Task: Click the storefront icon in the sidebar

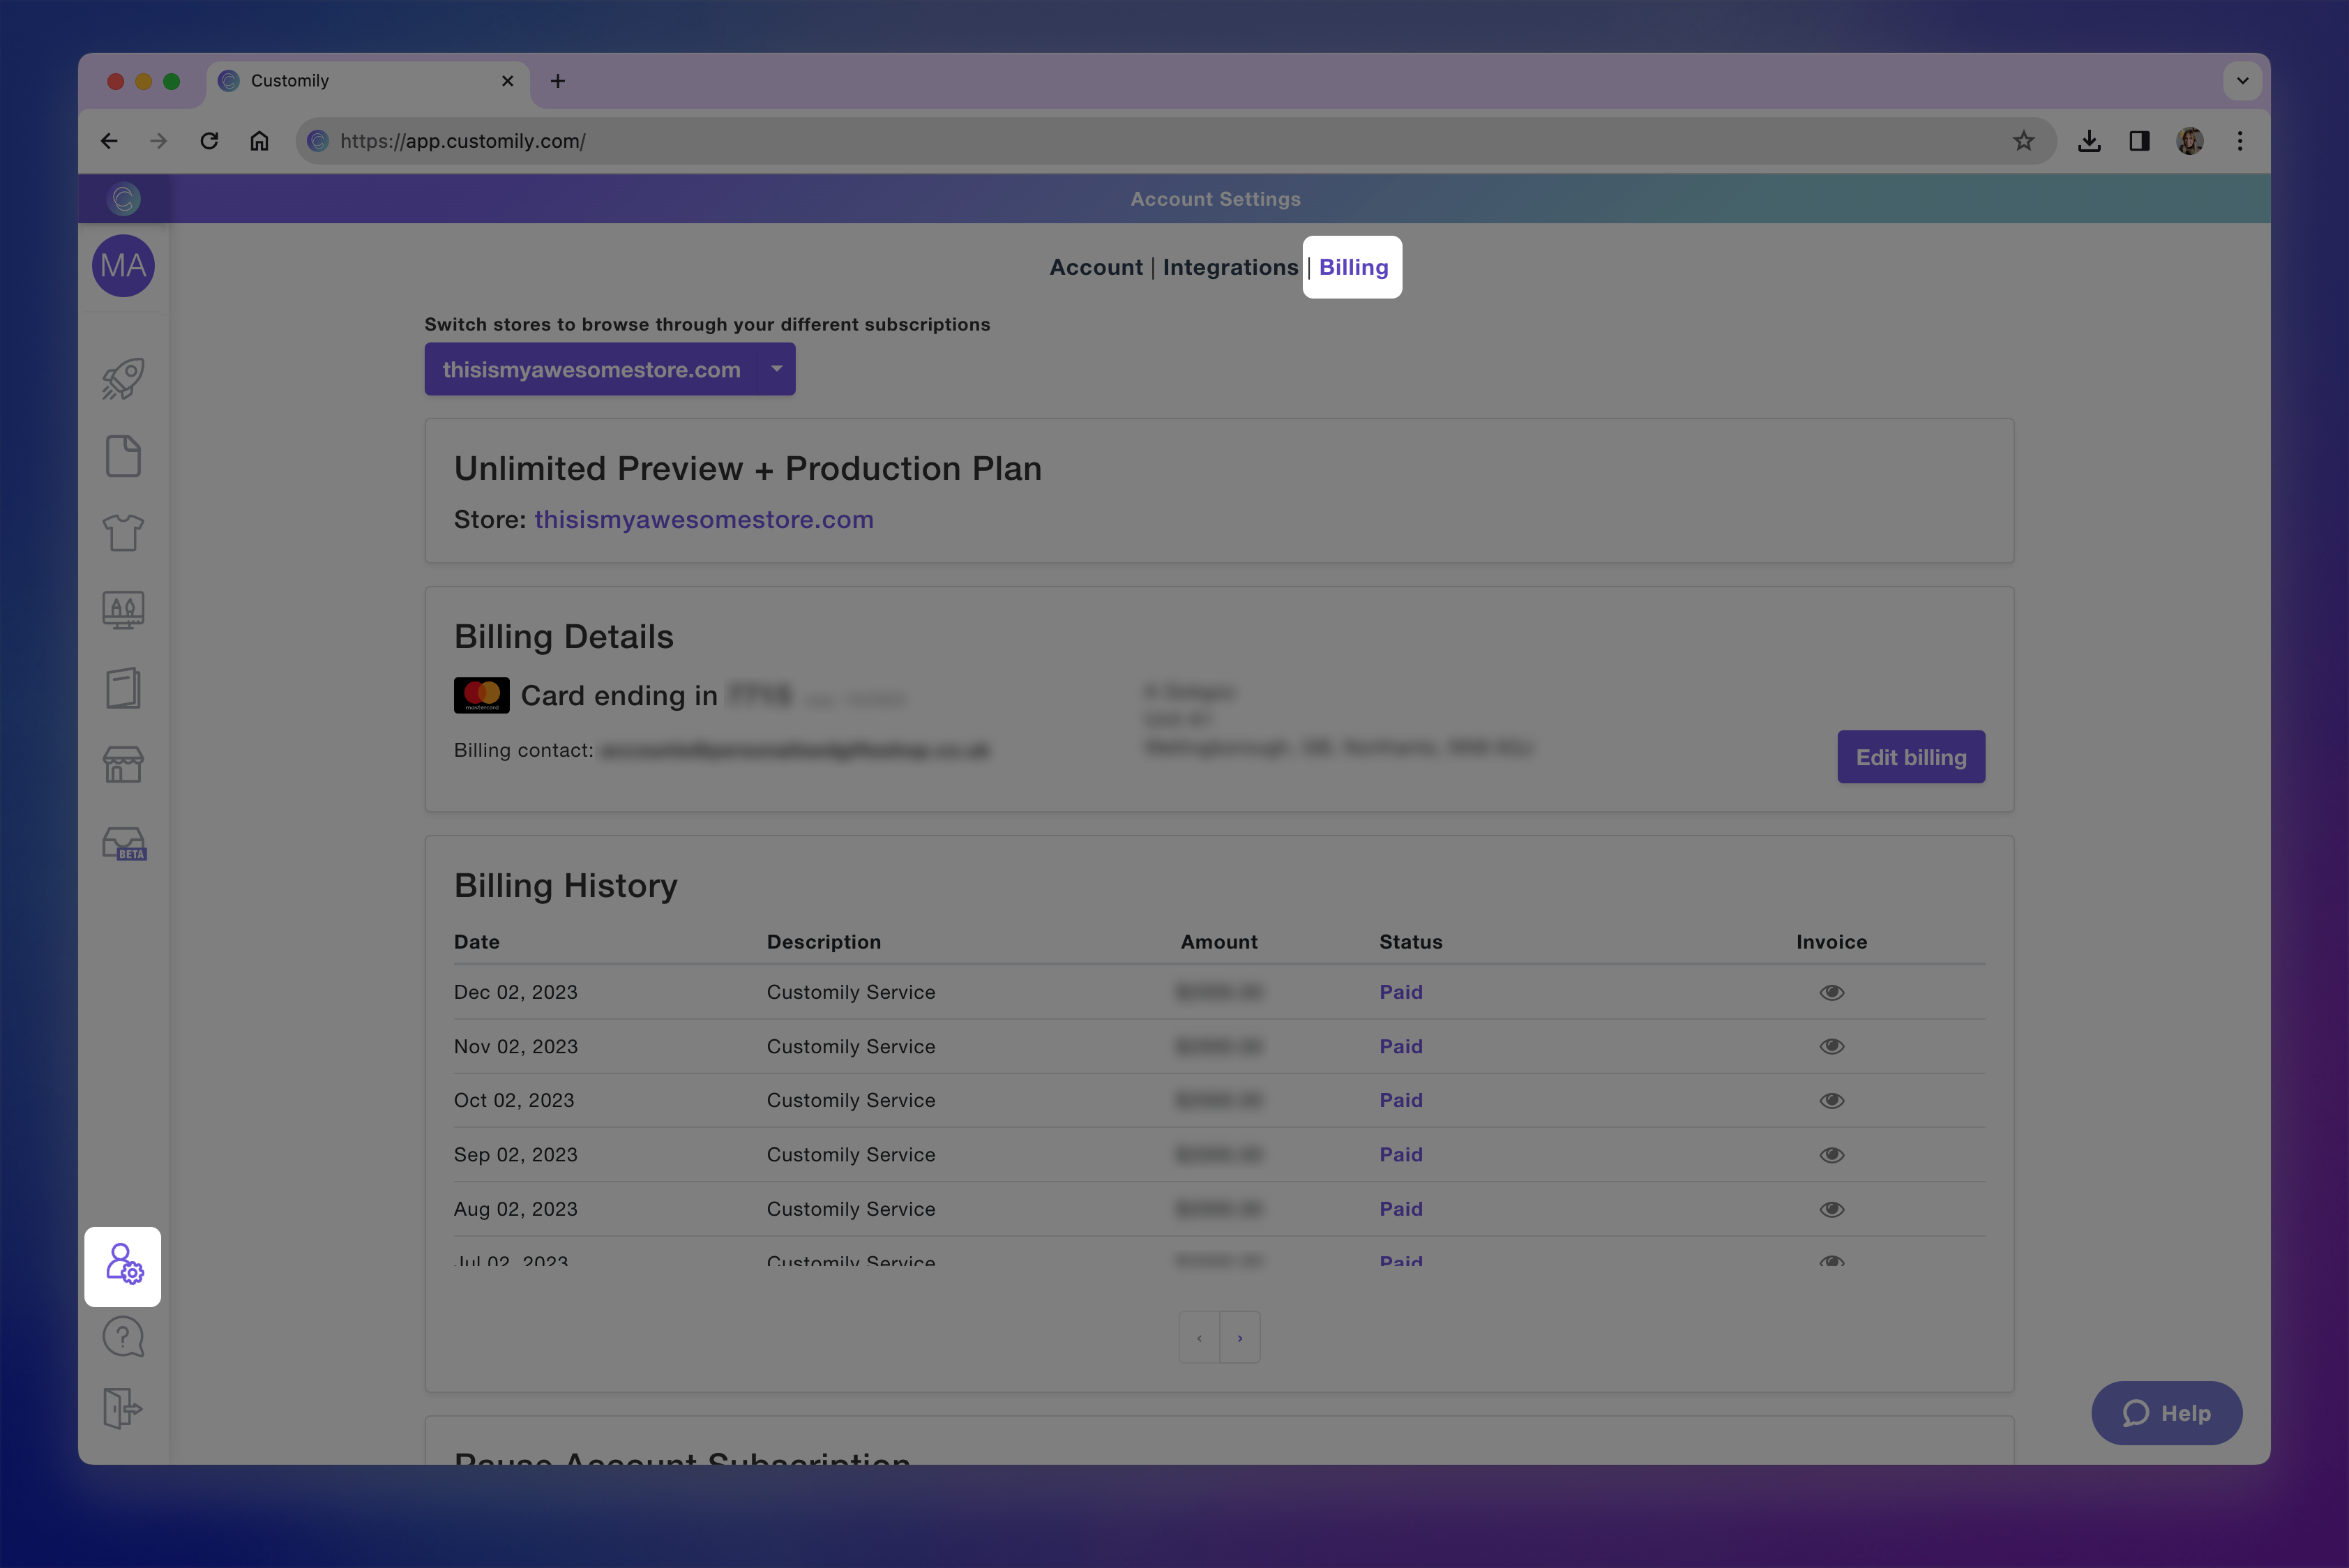Action: pyautogui.click(x=122, y=765)
